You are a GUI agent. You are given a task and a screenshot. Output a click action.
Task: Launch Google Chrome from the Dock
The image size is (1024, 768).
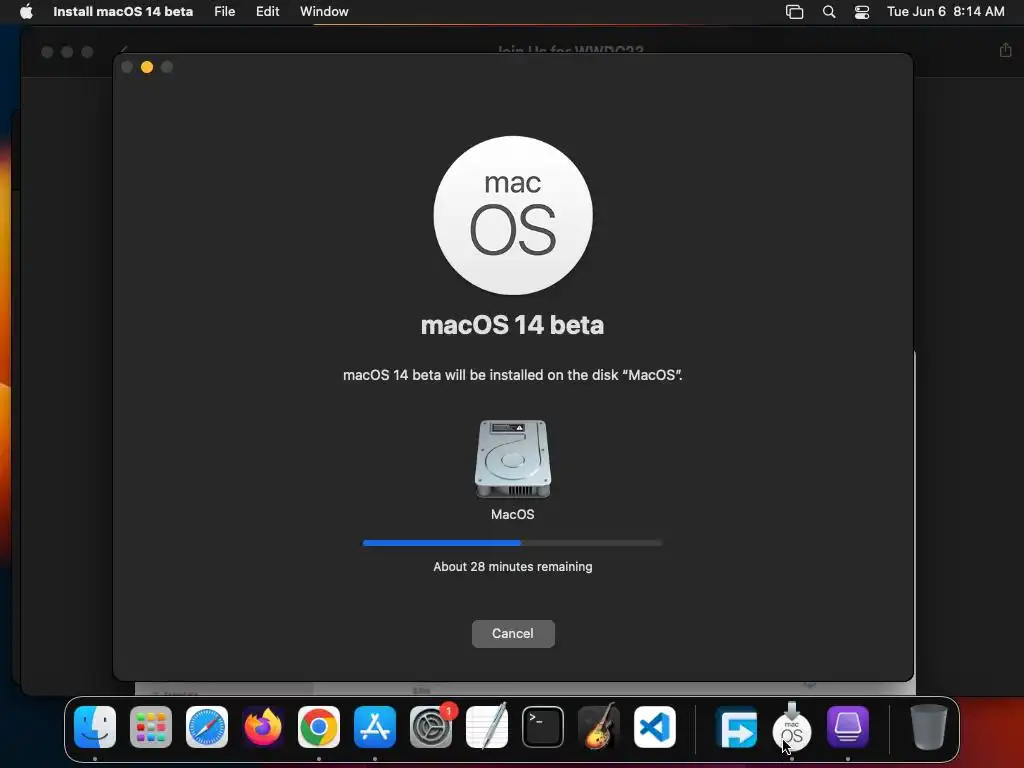[319, 727]
